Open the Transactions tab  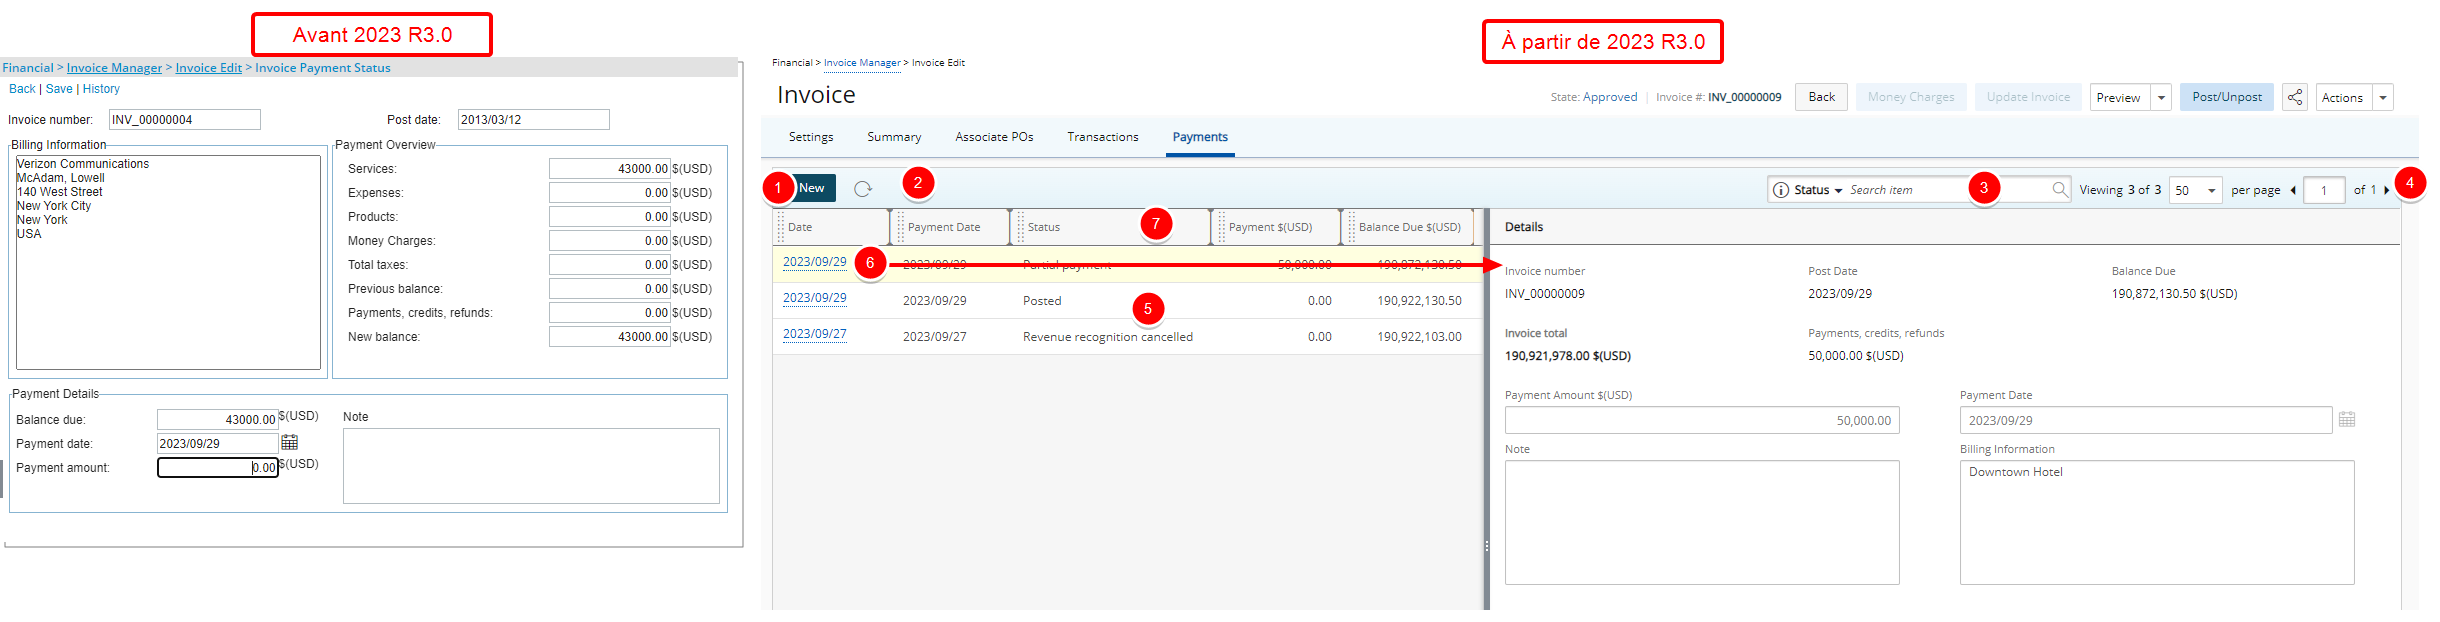(1103, 137)
